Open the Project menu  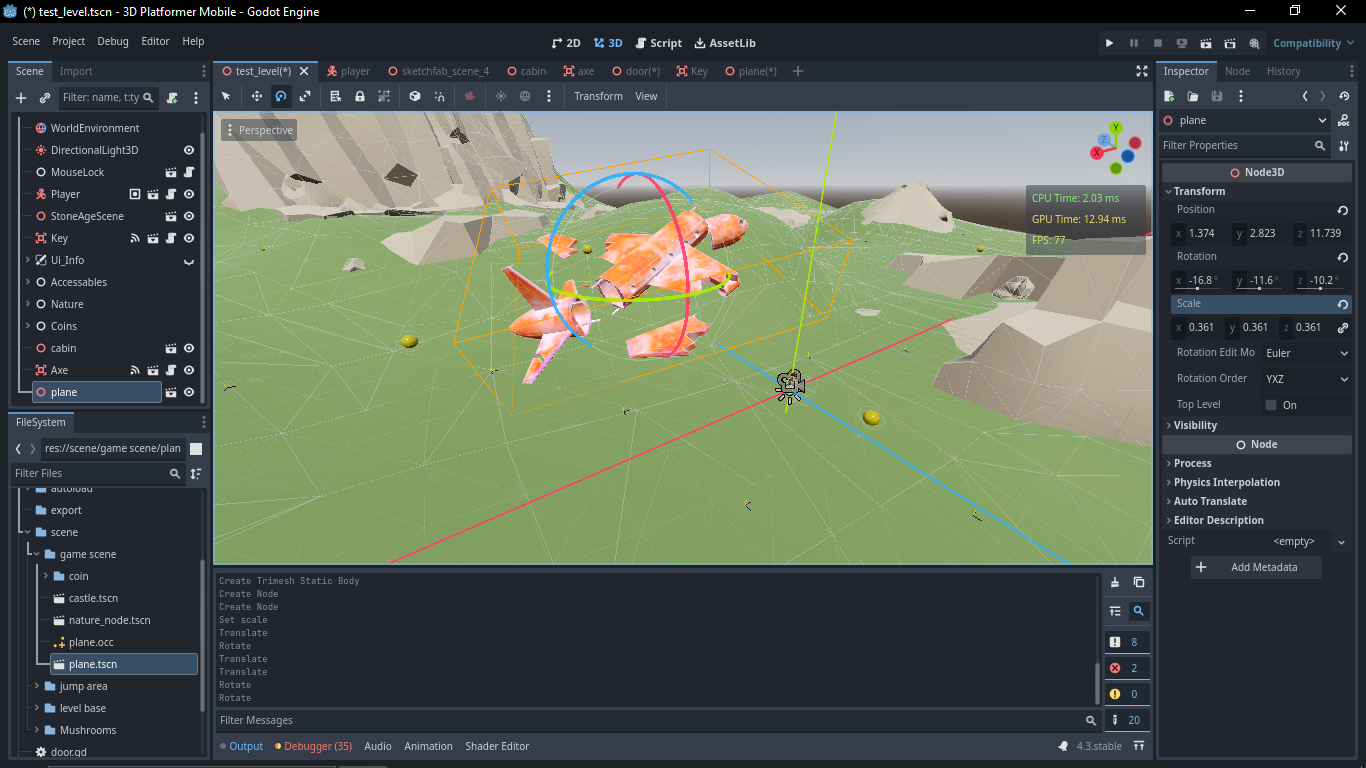(69, 41)
